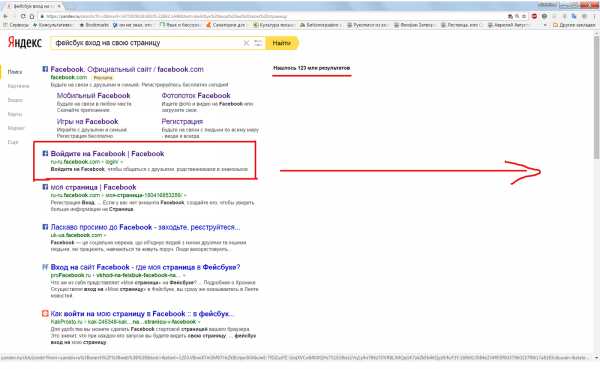The width and height of the screenshot is (600, 369).
Task: Click the uk-ua.facebook.com green URL
Action: click(x=78, y=235)
